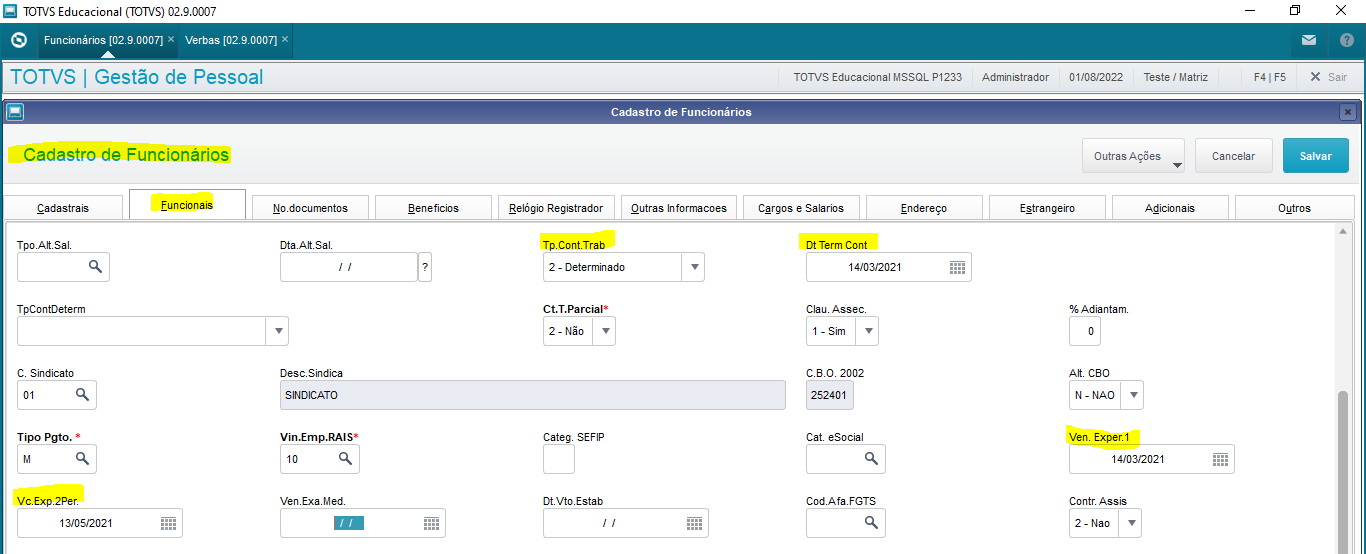Click the C.B.O. 2002 field 252401

[830, 395]
